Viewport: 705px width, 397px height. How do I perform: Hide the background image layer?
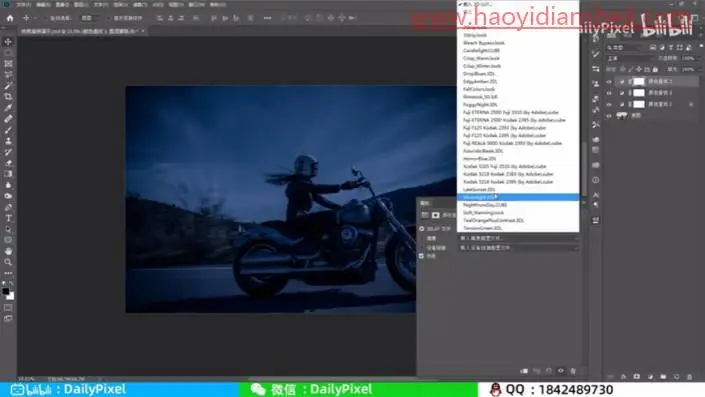point(609,116)
